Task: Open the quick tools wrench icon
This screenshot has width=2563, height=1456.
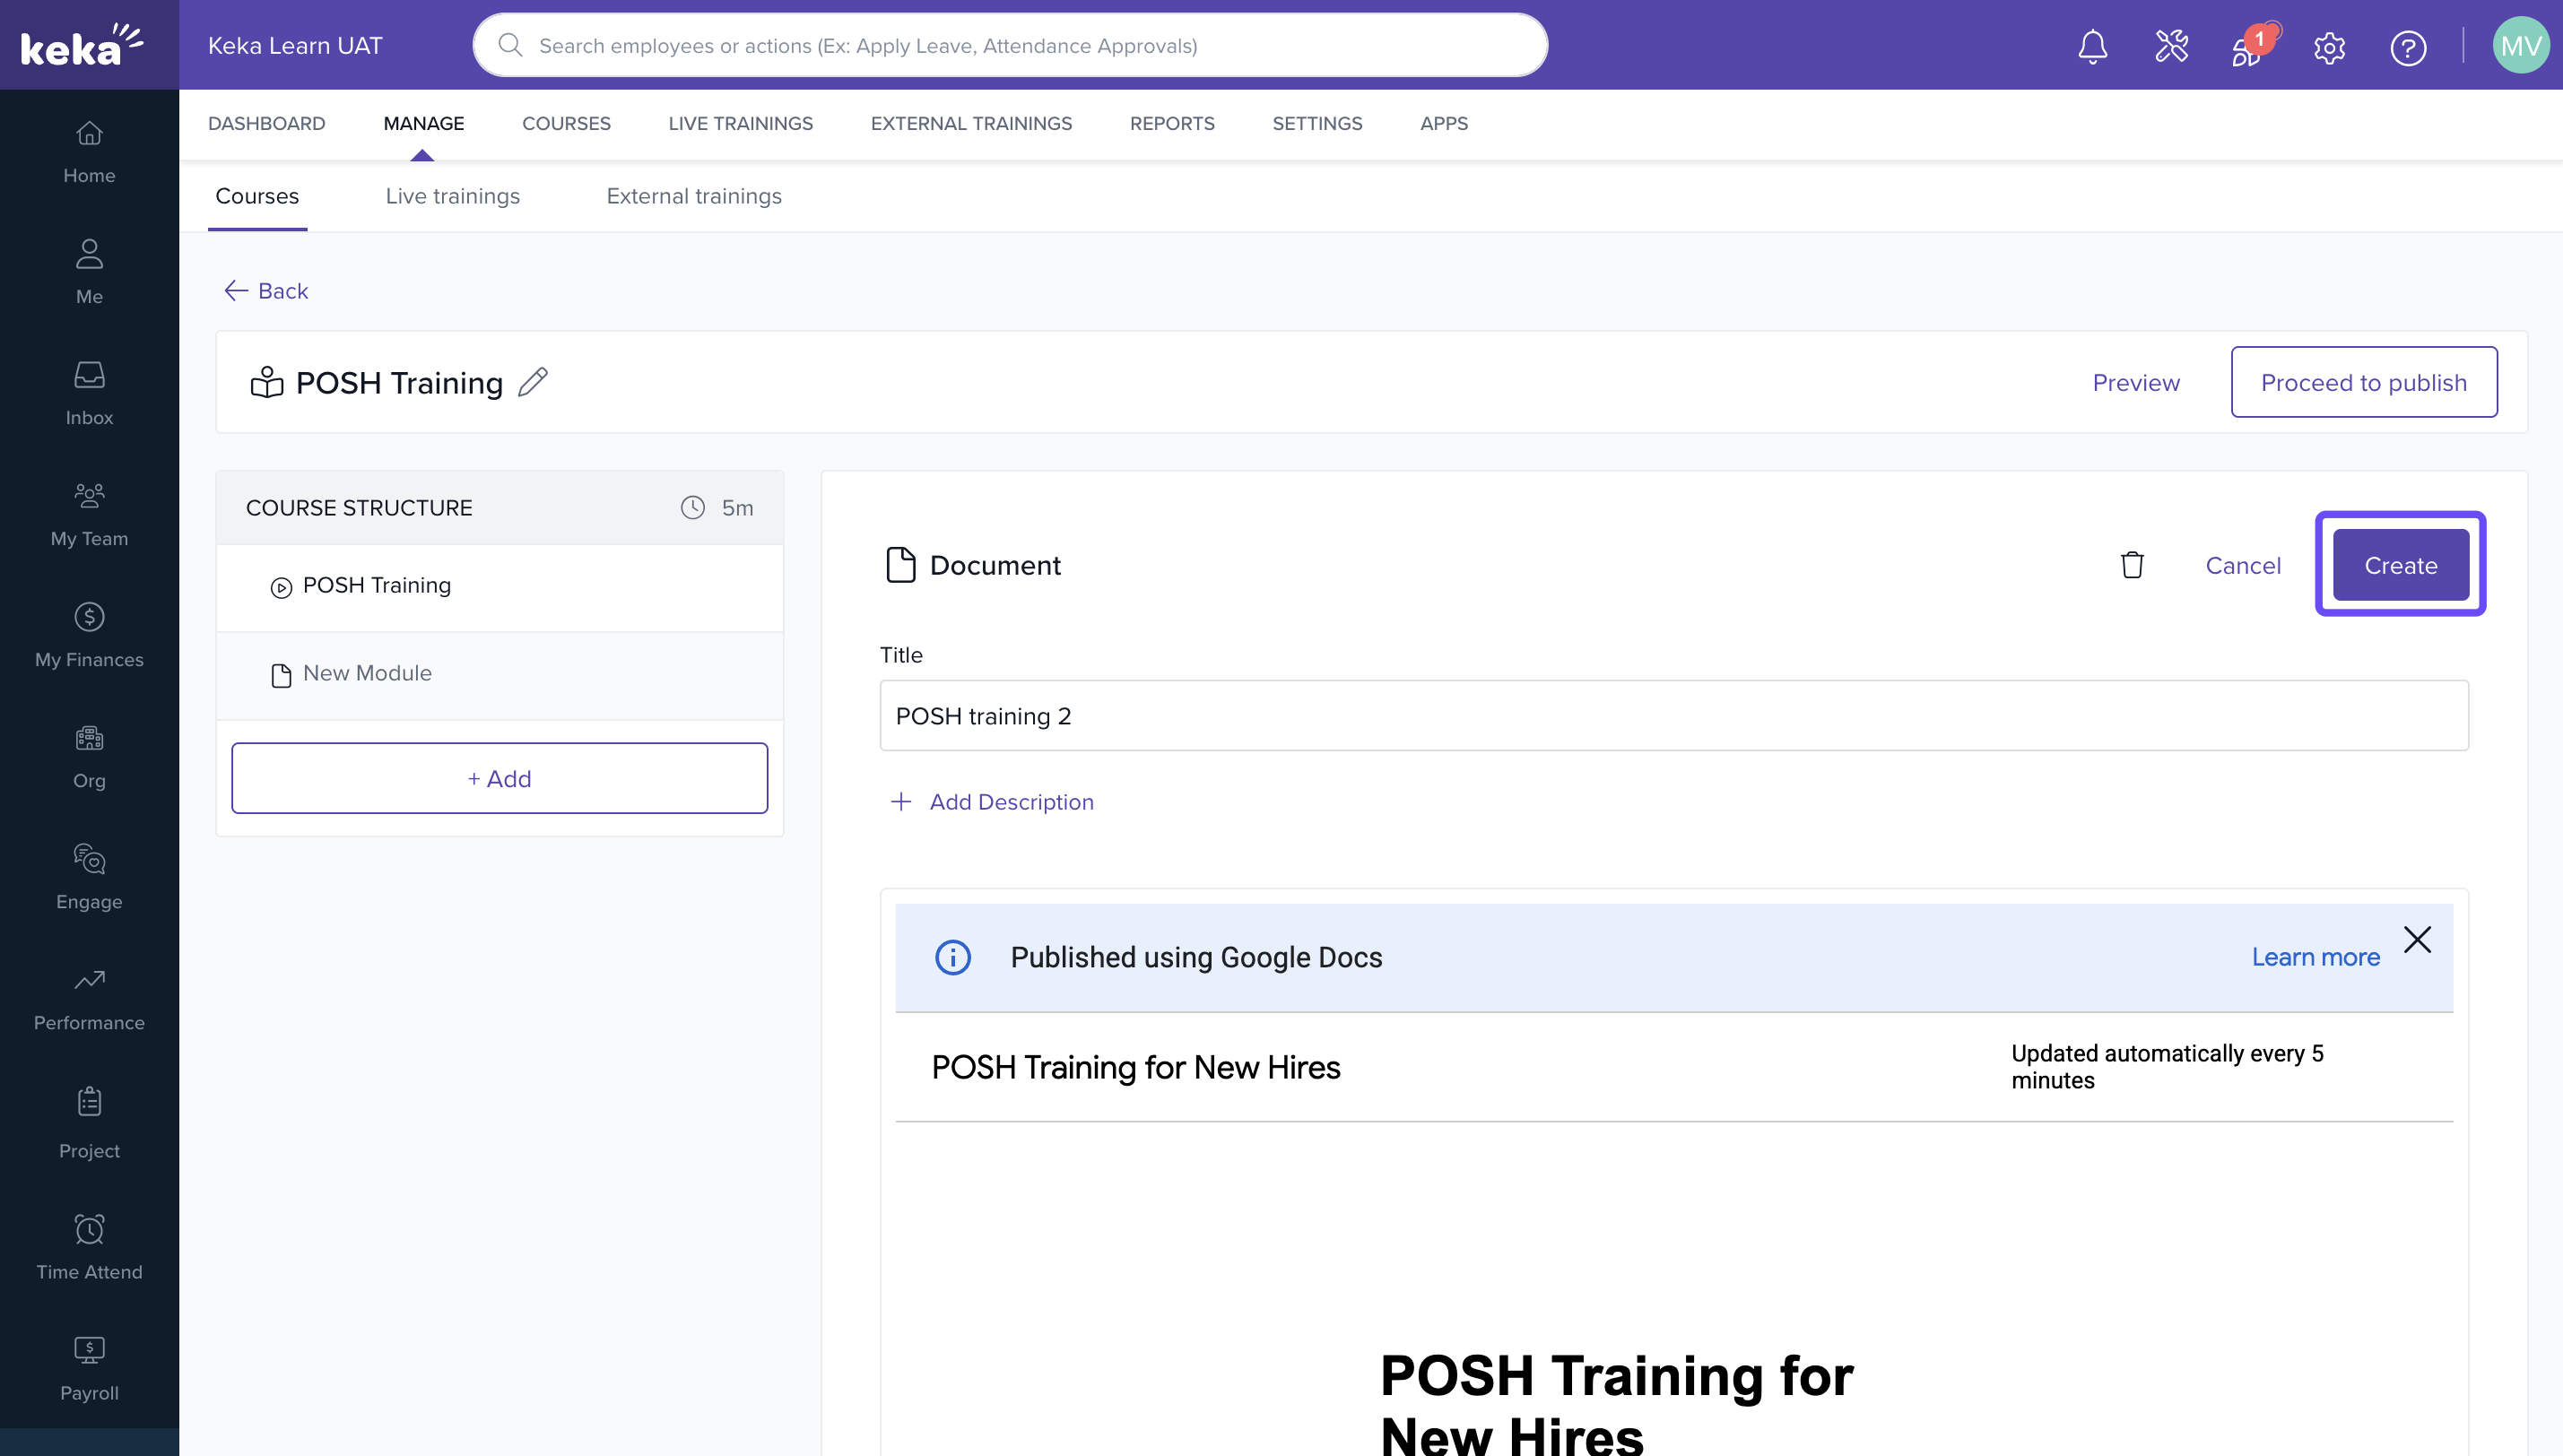Action: point(2171,46)
